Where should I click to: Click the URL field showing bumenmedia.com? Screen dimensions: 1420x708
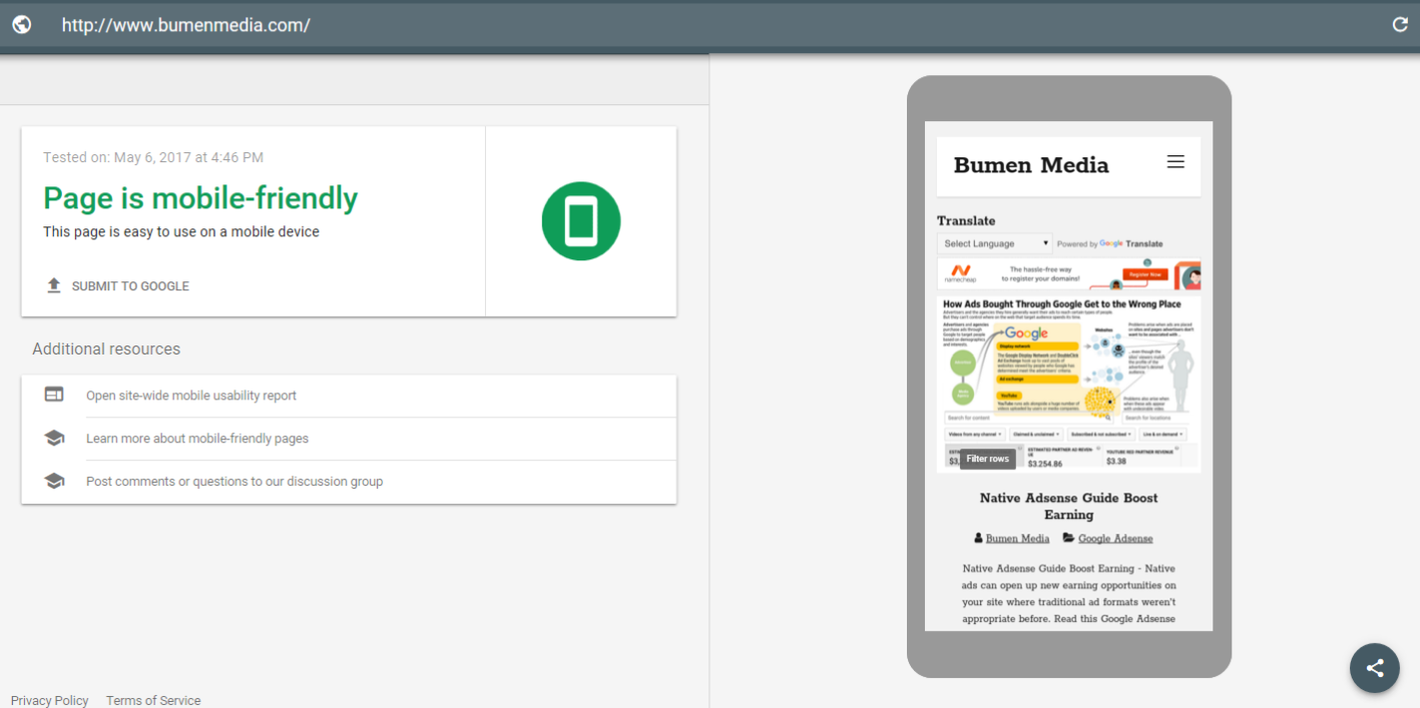pos(186,25)
